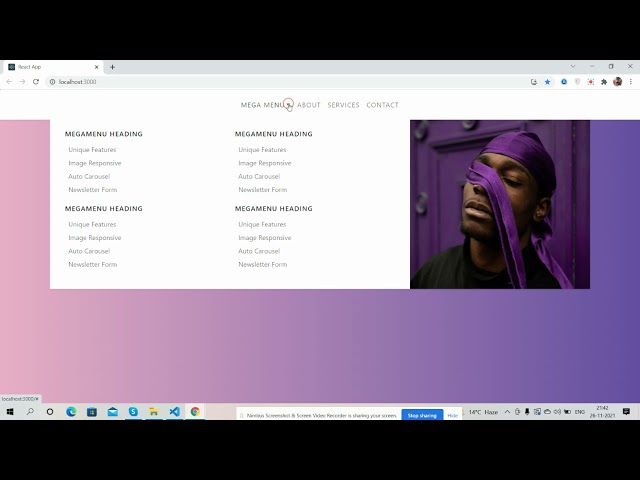The image size is (640, 480).
Task: Click the Chrome taskbar icon
Action: point(195,412)
